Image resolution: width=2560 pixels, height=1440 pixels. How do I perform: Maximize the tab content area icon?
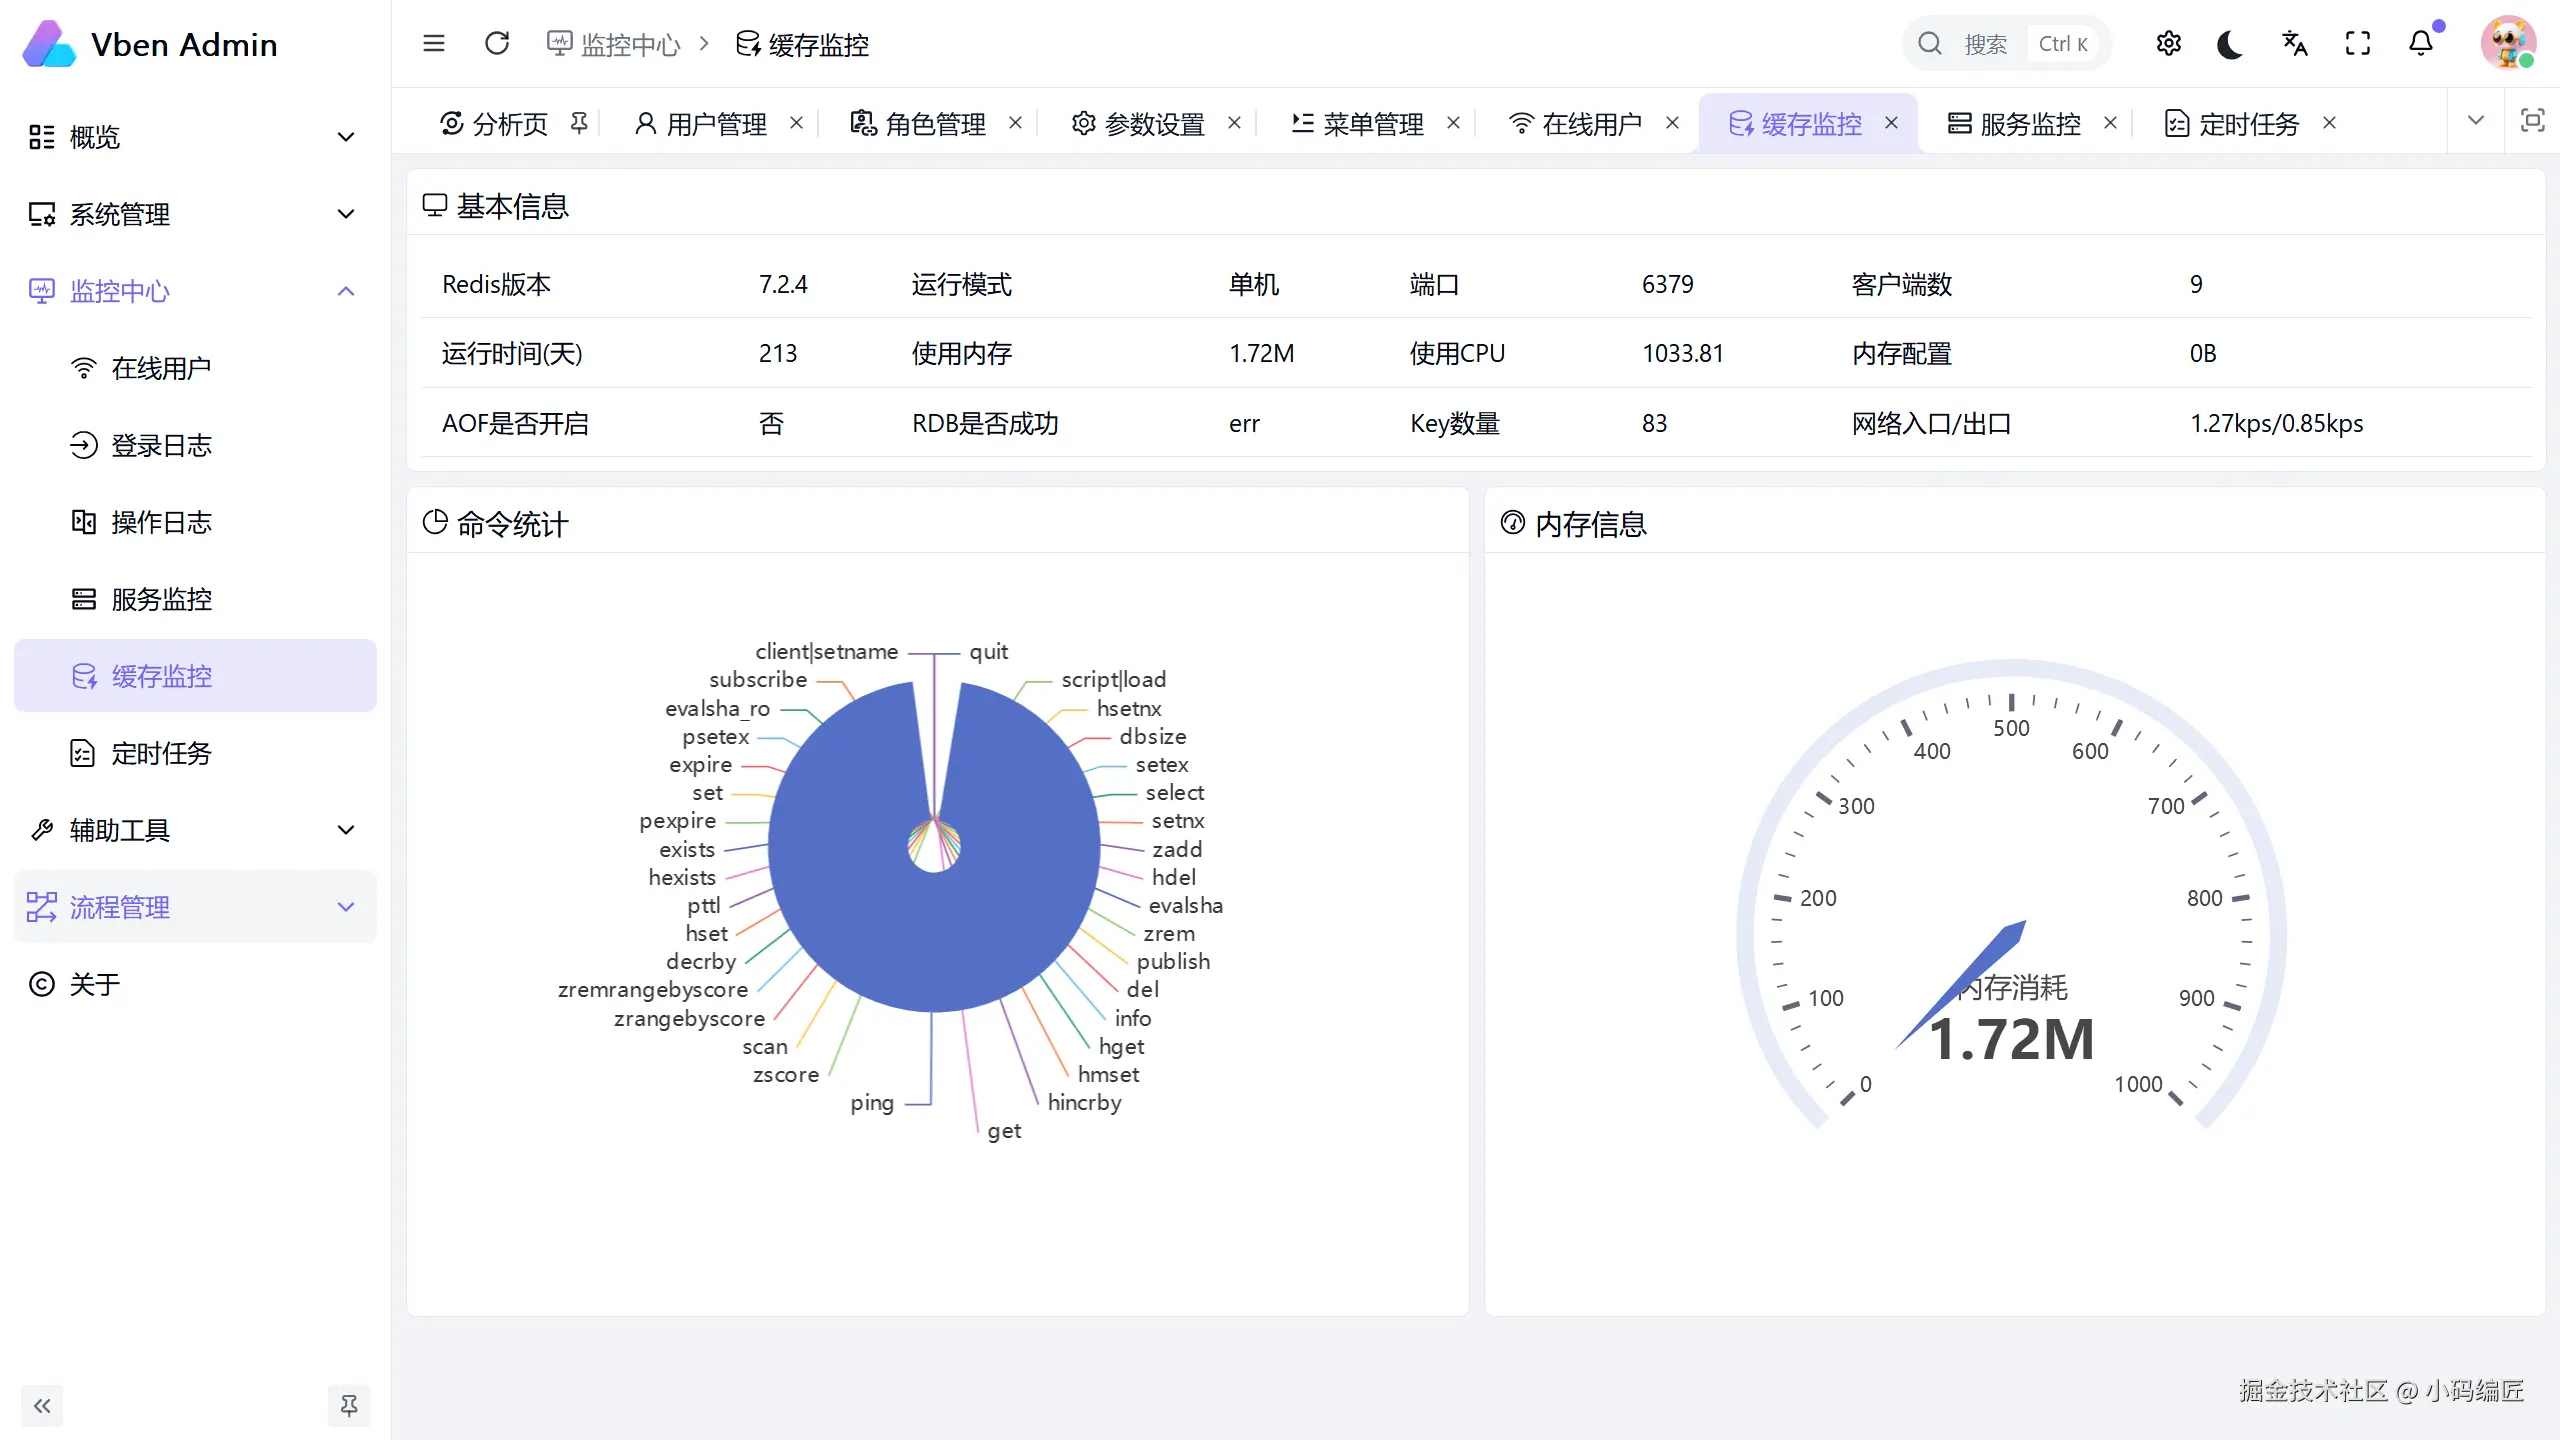click(x=2532, y=121)
